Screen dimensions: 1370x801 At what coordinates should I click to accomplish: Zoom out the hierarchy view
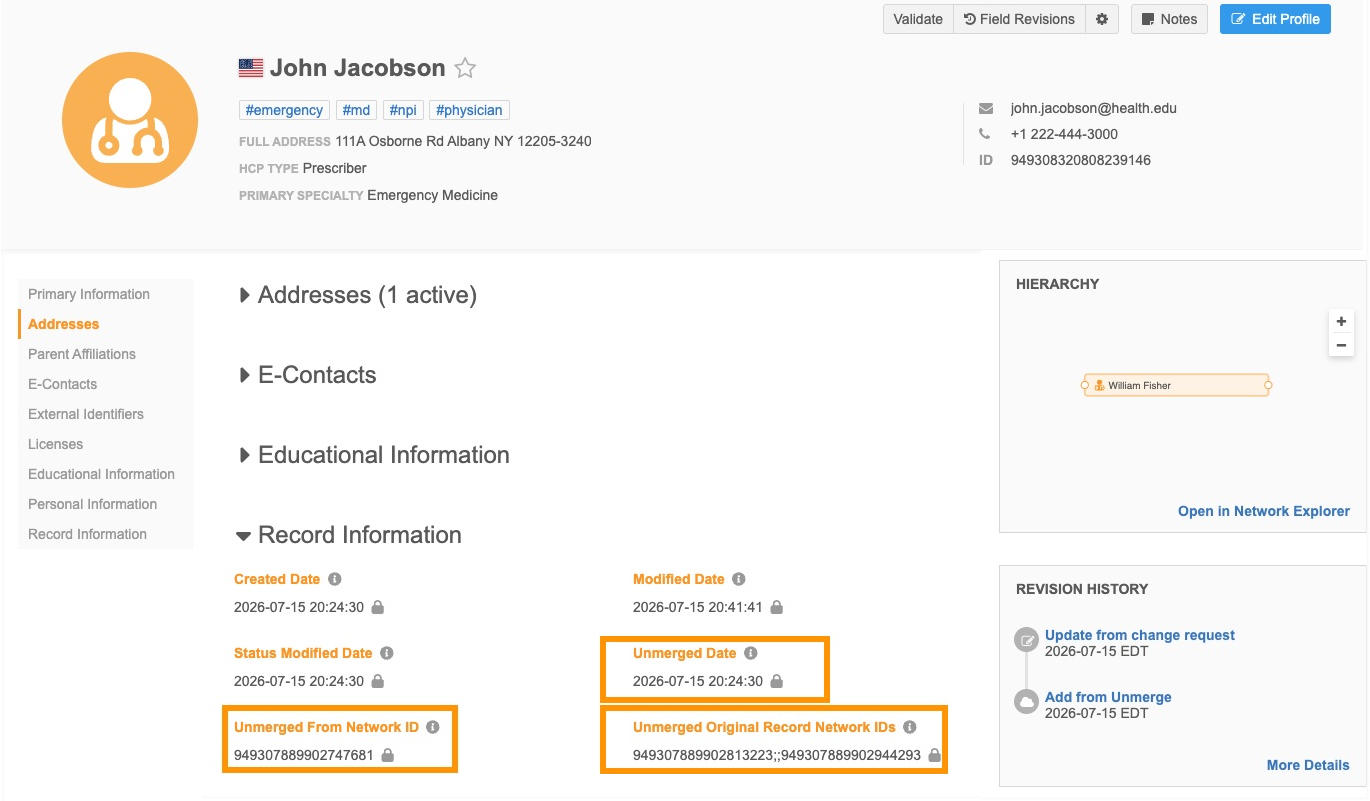click(x=1341, y=345)
